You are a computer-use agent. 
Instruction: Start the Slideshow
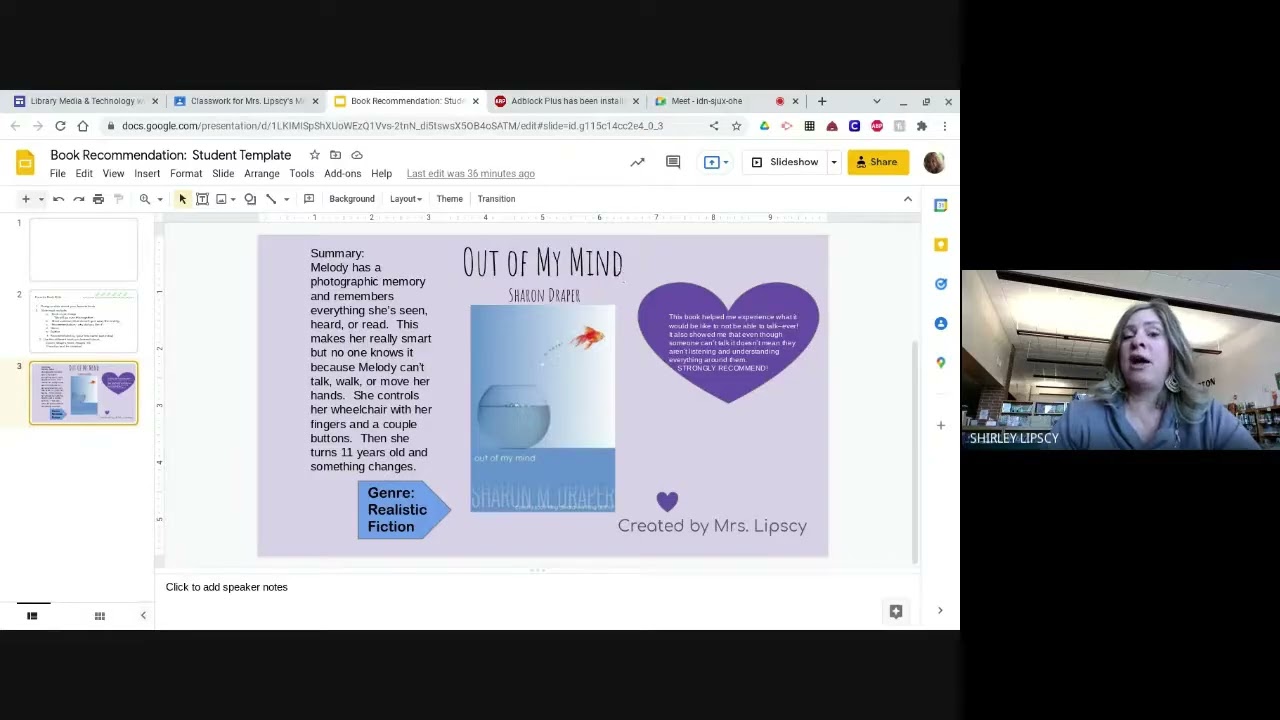pyautogui.click(x=785, y=162)
